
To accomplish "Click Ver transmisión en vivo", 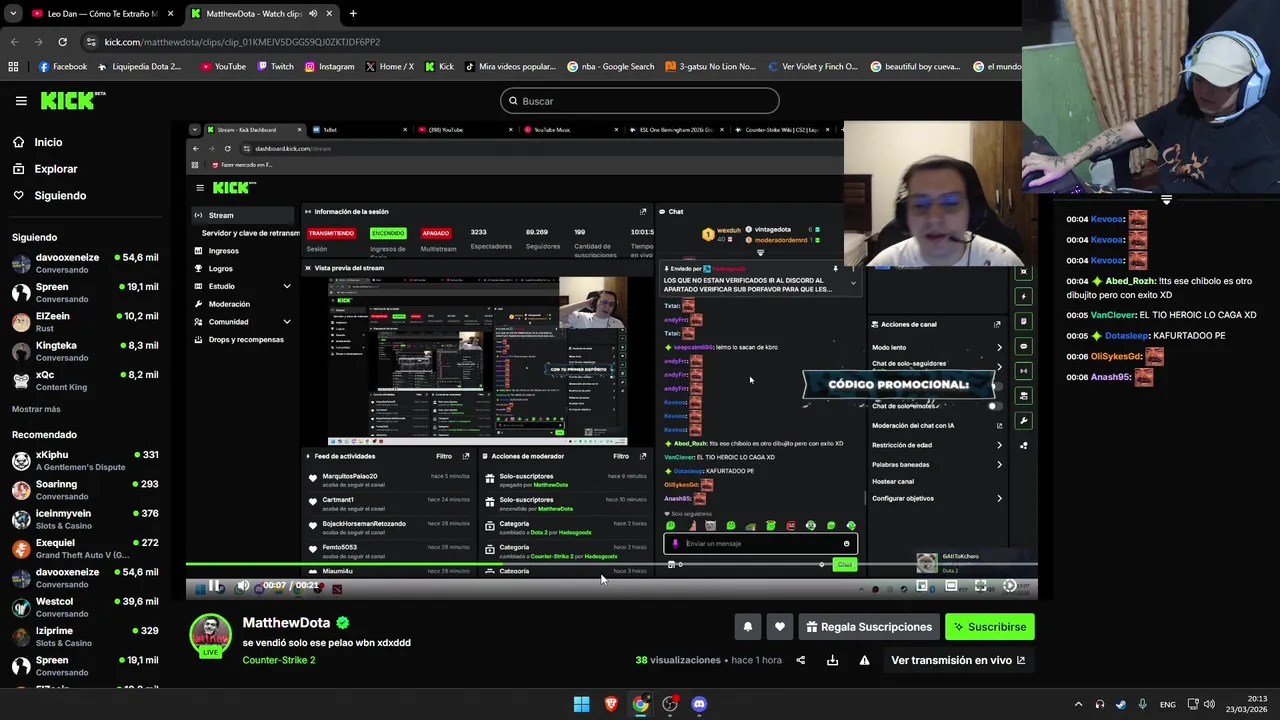I will point(958,660).
